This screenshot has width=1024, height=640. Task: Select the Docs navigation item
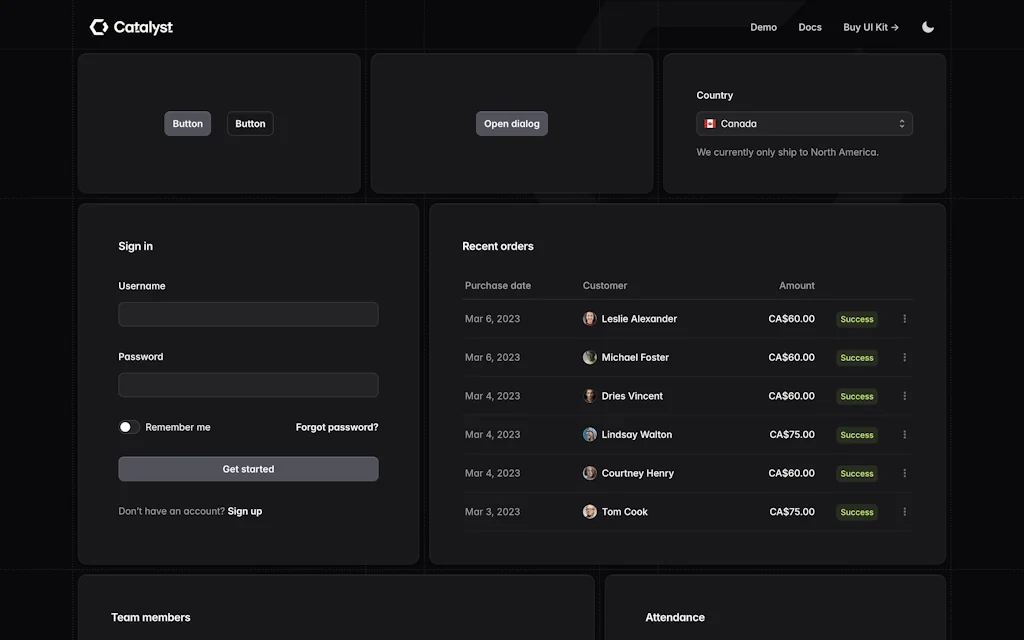click(x=810, y=27)
